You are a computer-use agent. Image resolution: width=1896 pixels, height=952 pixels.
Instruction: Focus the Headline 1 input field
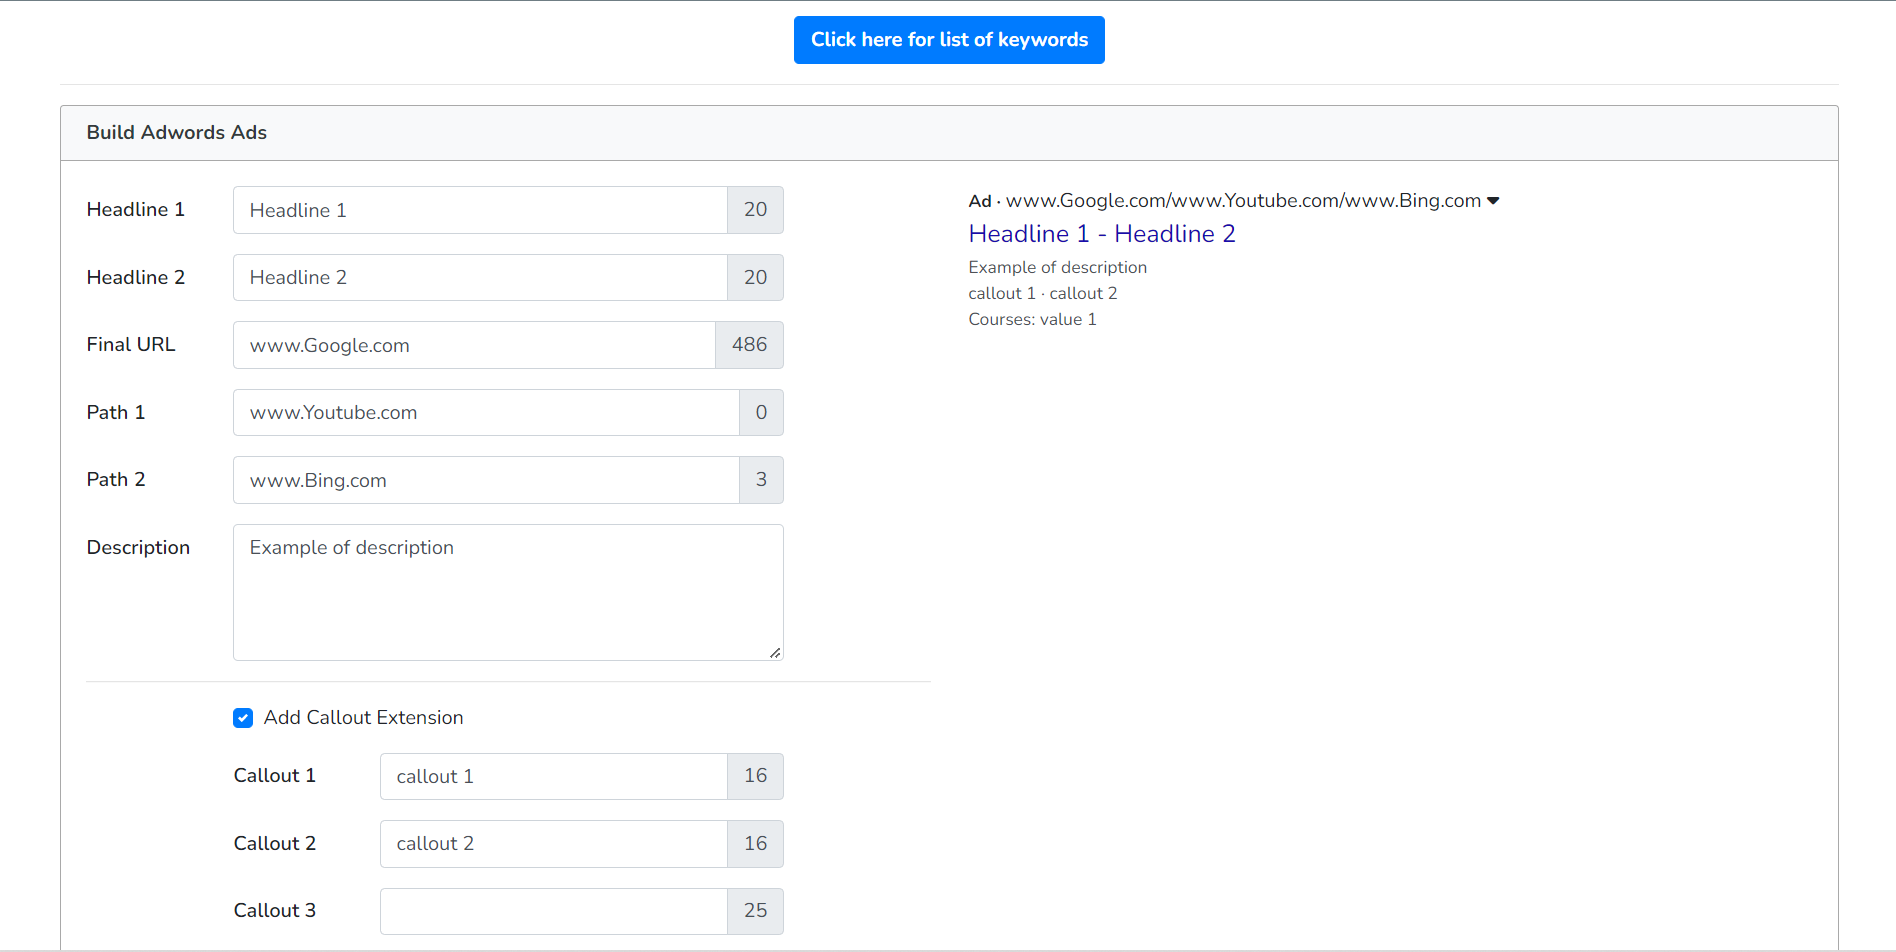(480, 210)
